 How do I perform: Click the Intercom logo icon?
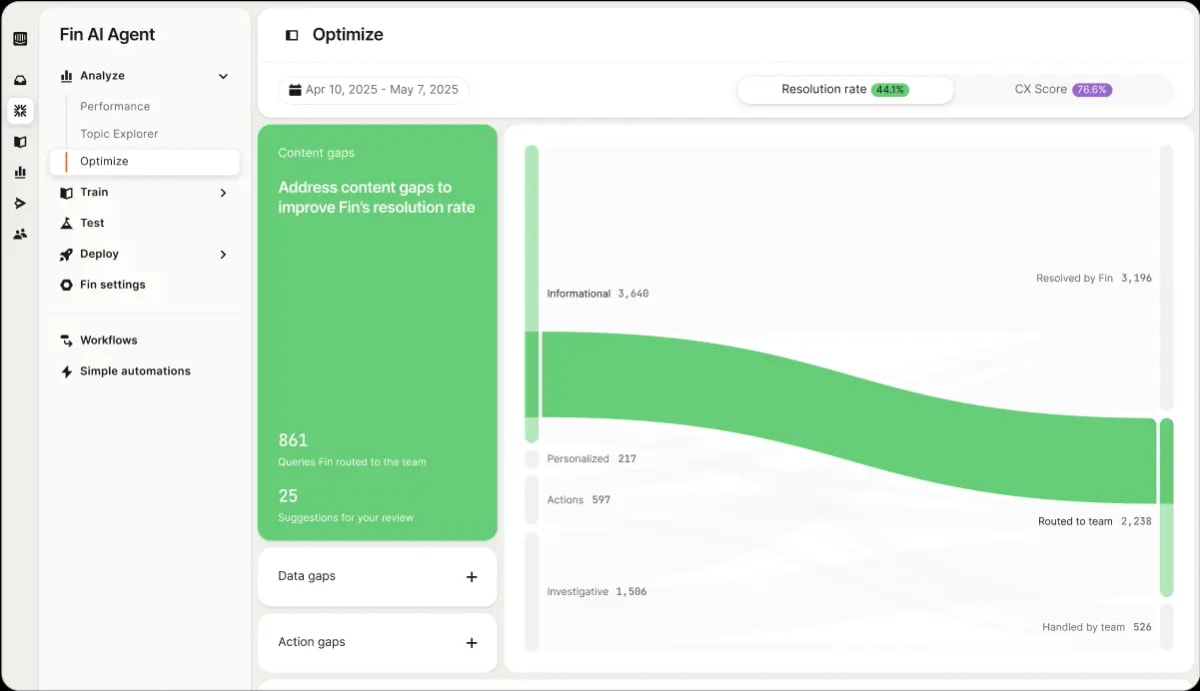click(x=20, y=39)
